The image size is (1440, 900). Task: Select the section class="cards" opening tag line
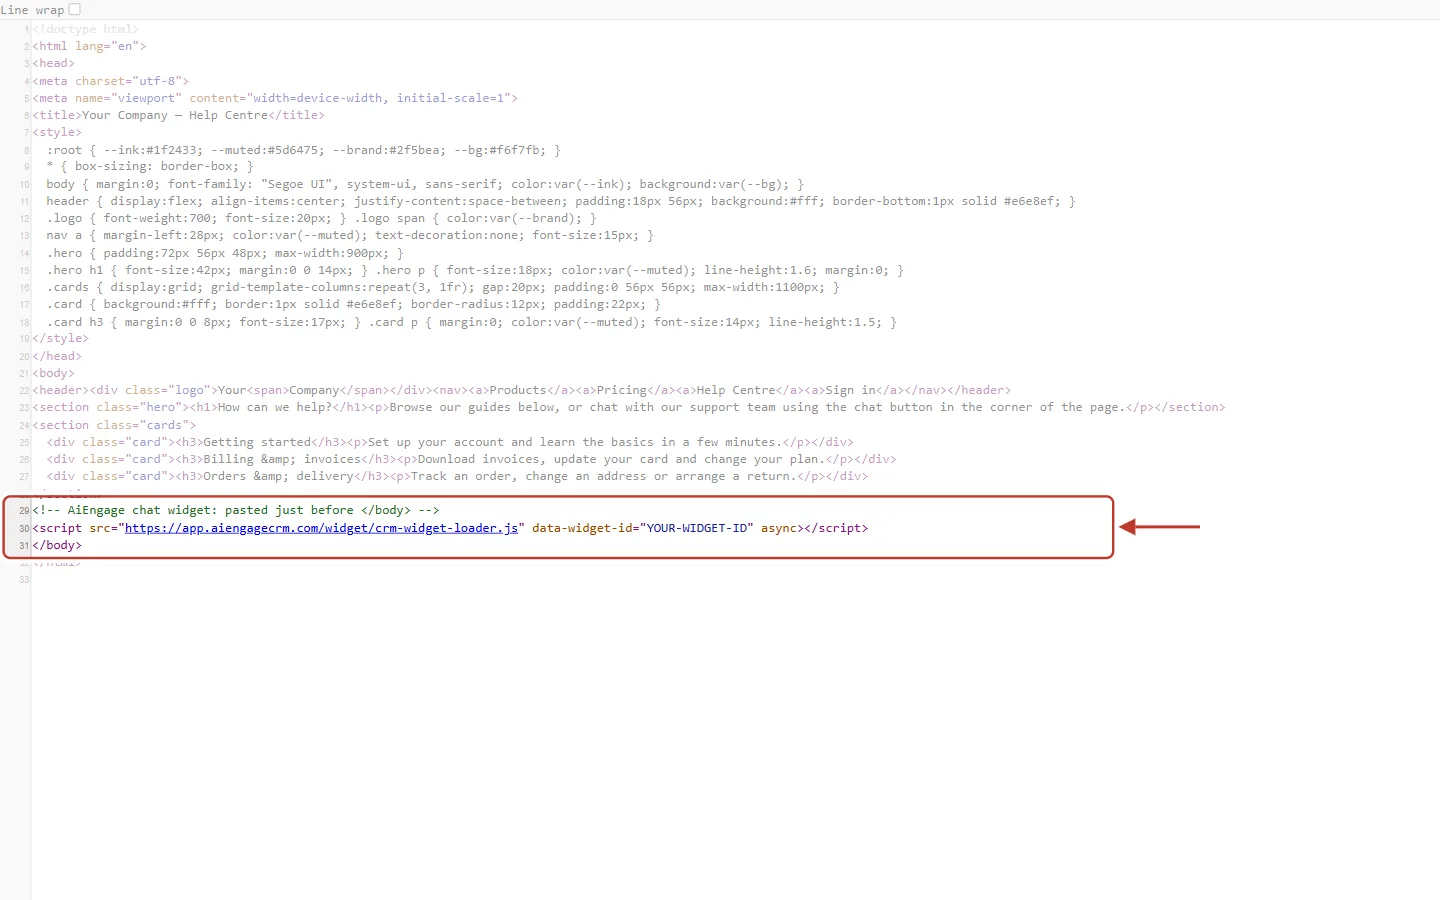coord(114,425)
